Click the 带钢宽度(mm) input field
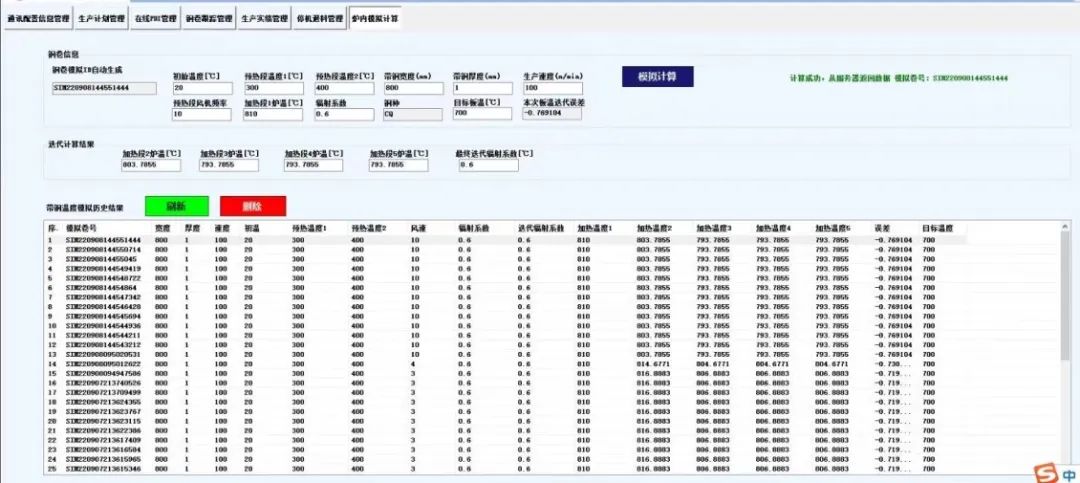 [413, 88]
